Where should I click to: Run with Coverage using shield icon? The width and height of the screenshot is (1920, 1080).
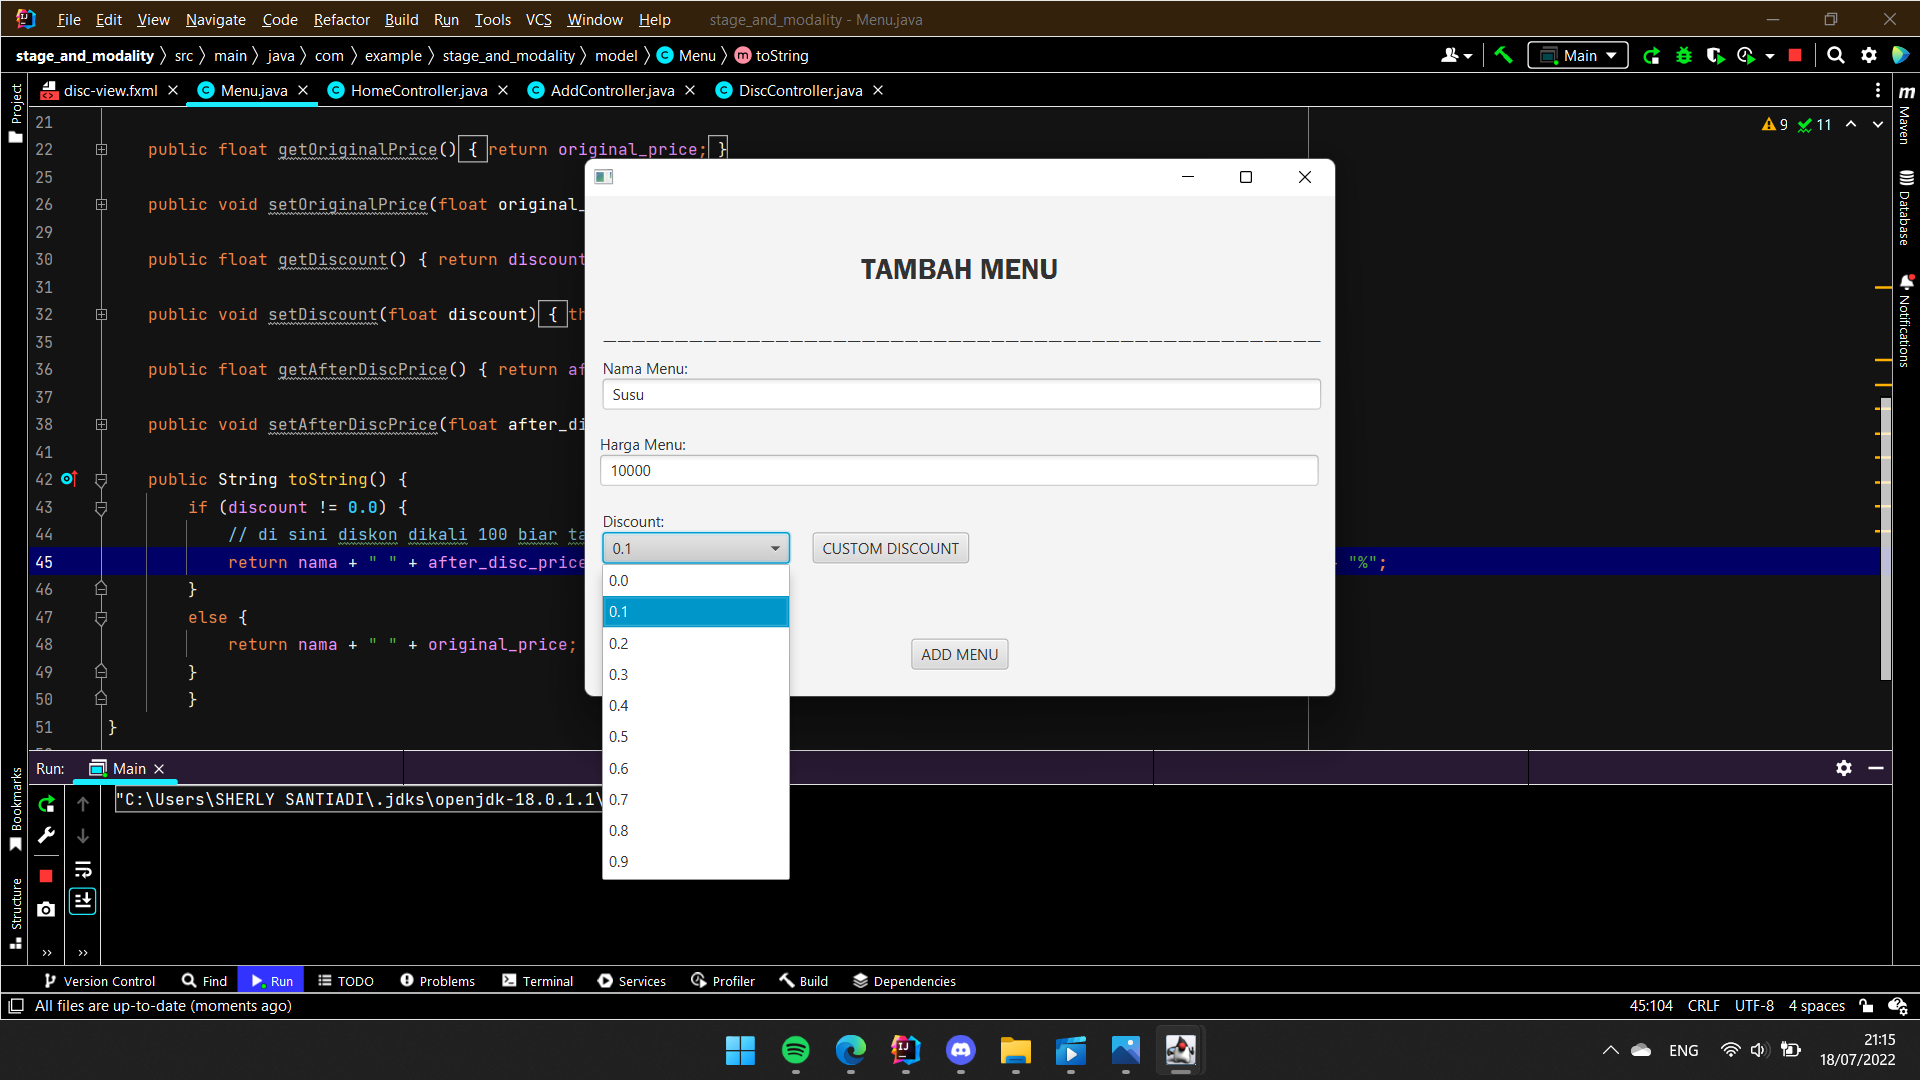(x=1716, y=55)
